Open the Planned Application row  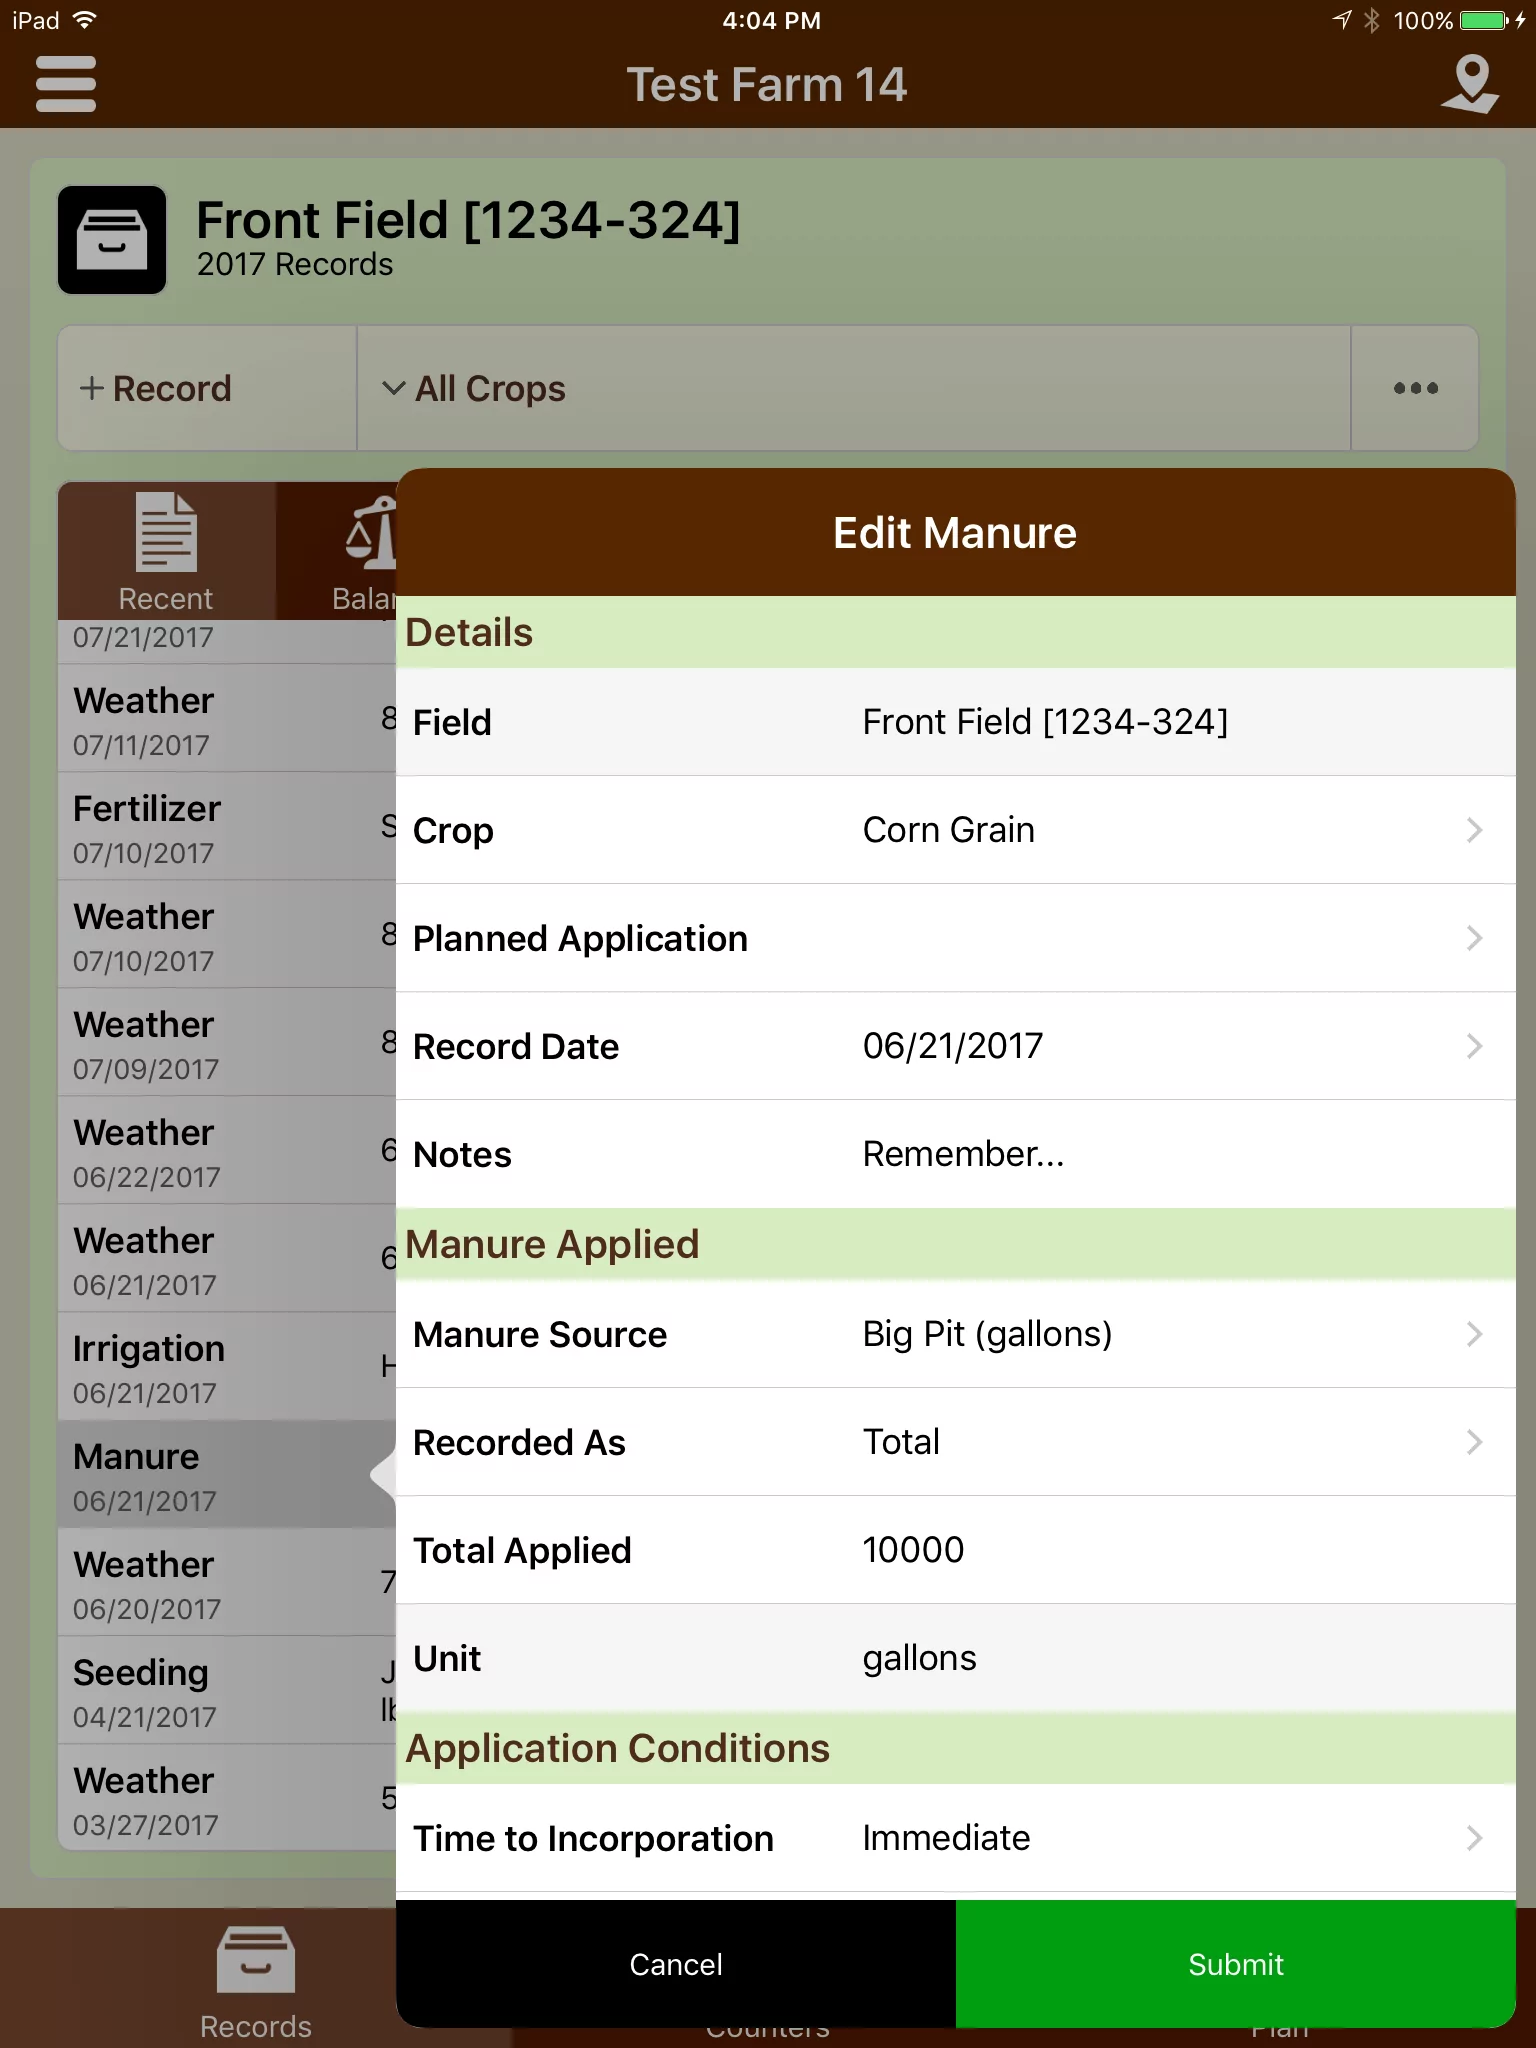[956, 938]
